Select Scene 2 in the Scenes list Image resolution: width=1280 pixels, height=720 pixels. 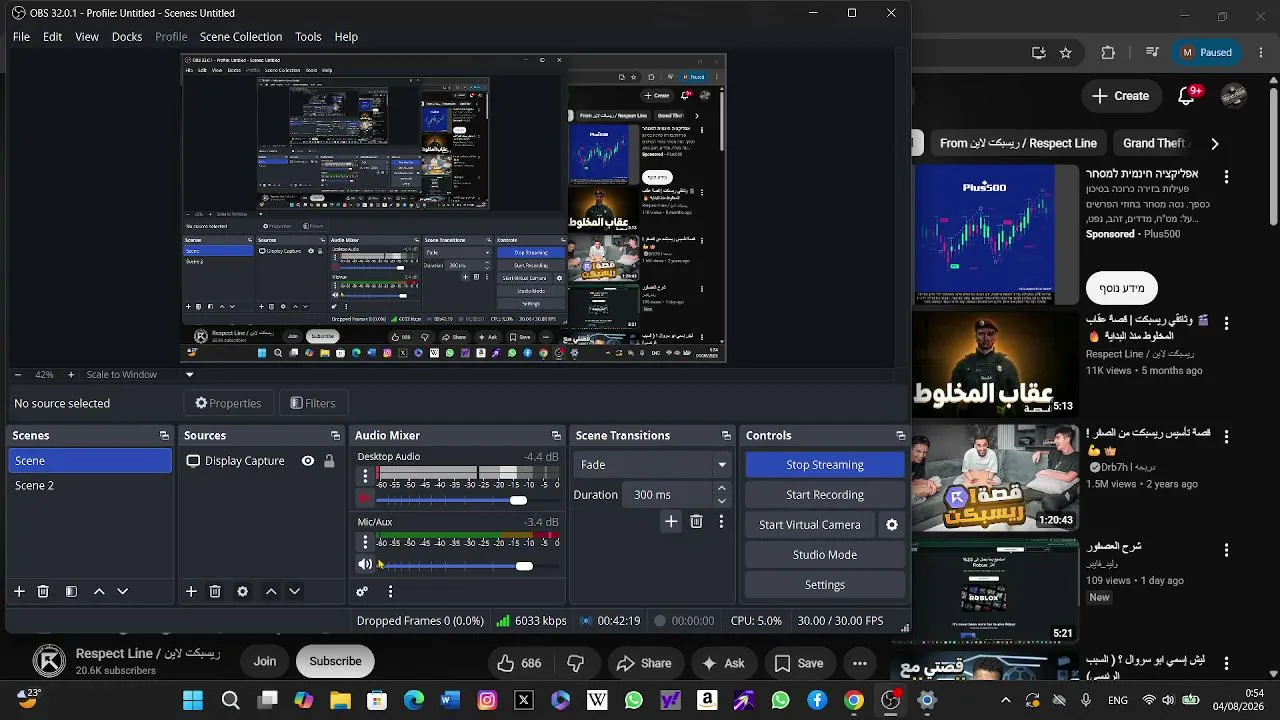coord(90,486)
